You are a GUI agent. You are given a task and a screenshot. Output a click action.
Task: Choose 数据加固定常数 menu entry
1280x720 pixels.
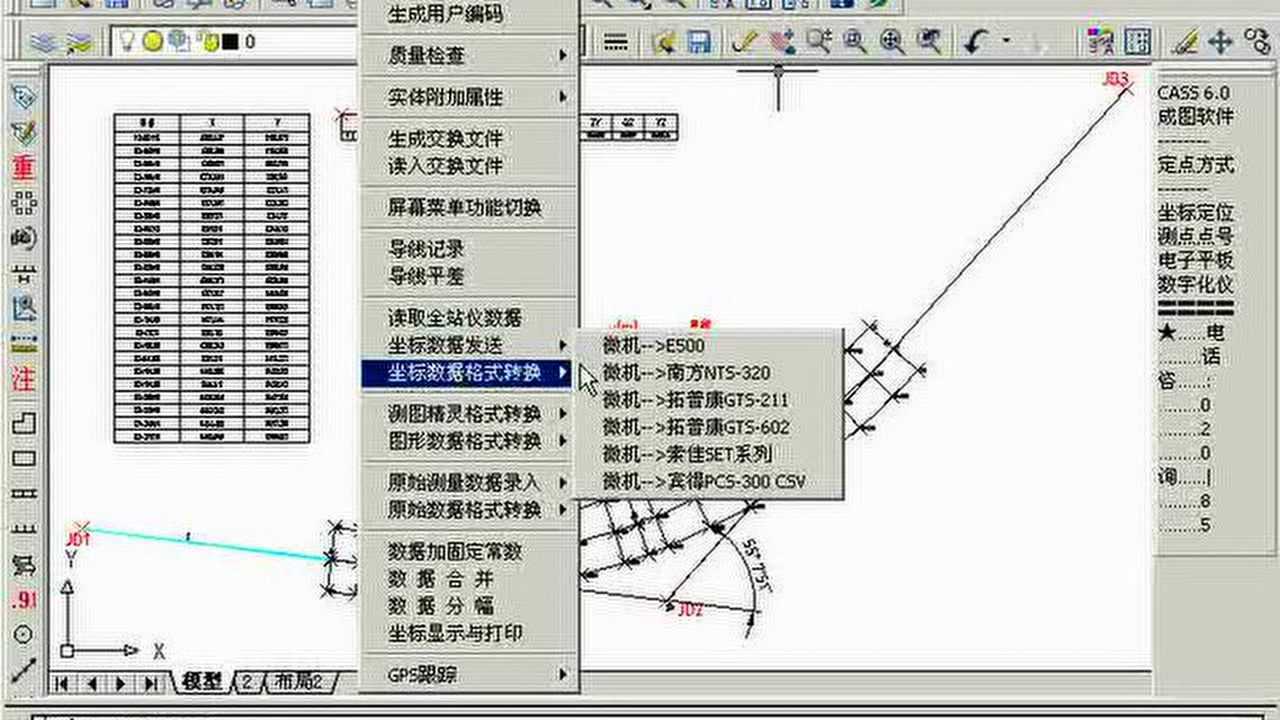[469, 551]
